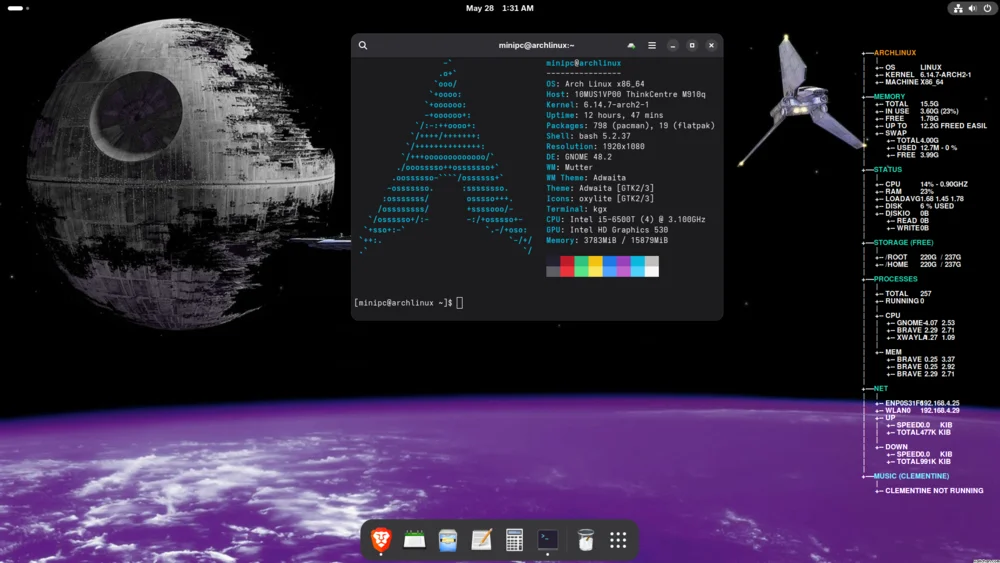Open the terminal hamburger main menu
1000x563 pixels.
pyautogui.click(x=652, y=45)
